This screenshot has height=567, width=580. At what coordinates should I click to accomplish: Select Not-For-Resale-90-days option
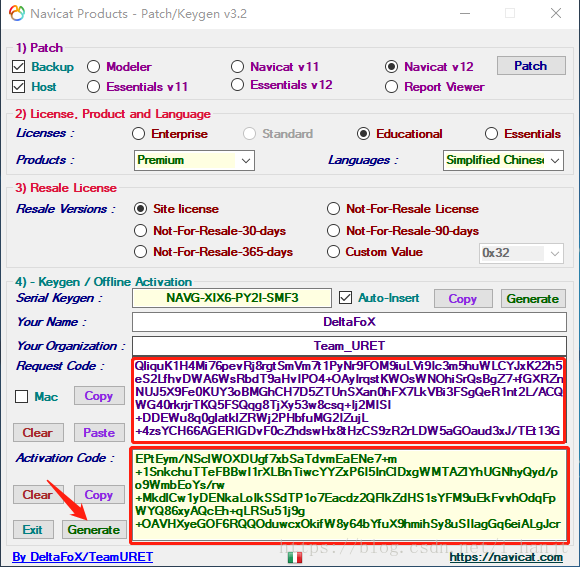click(x=333, y=231)
